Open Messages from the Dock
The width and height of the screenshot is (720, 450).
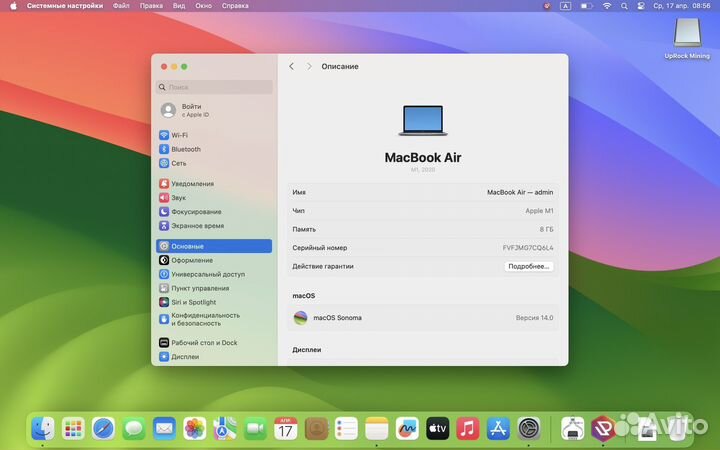[134, 428]
